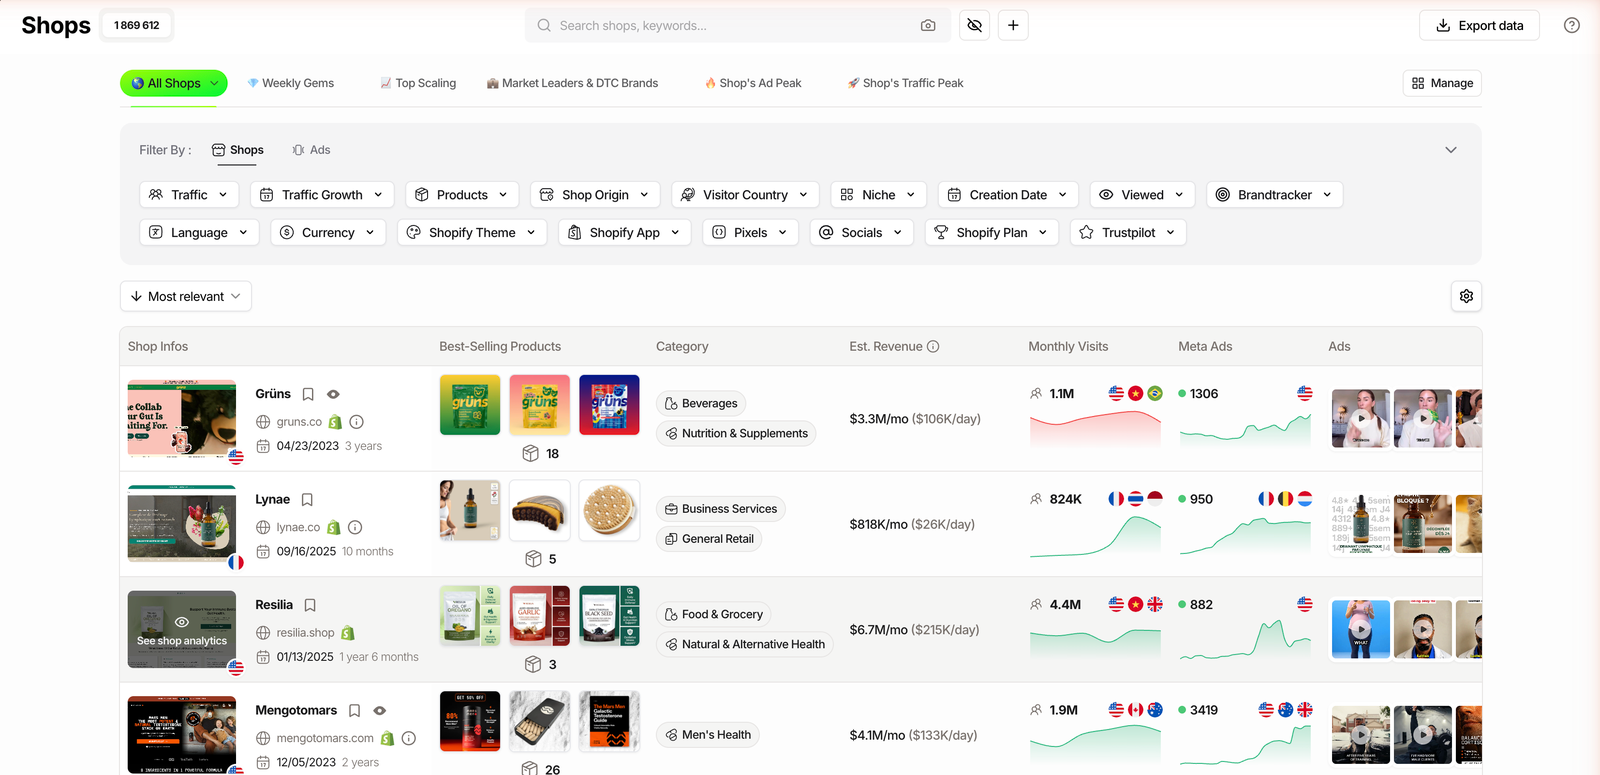Open Market Leaders & DTC Brands tab
Screen dimensions: 1600x775
572,83
